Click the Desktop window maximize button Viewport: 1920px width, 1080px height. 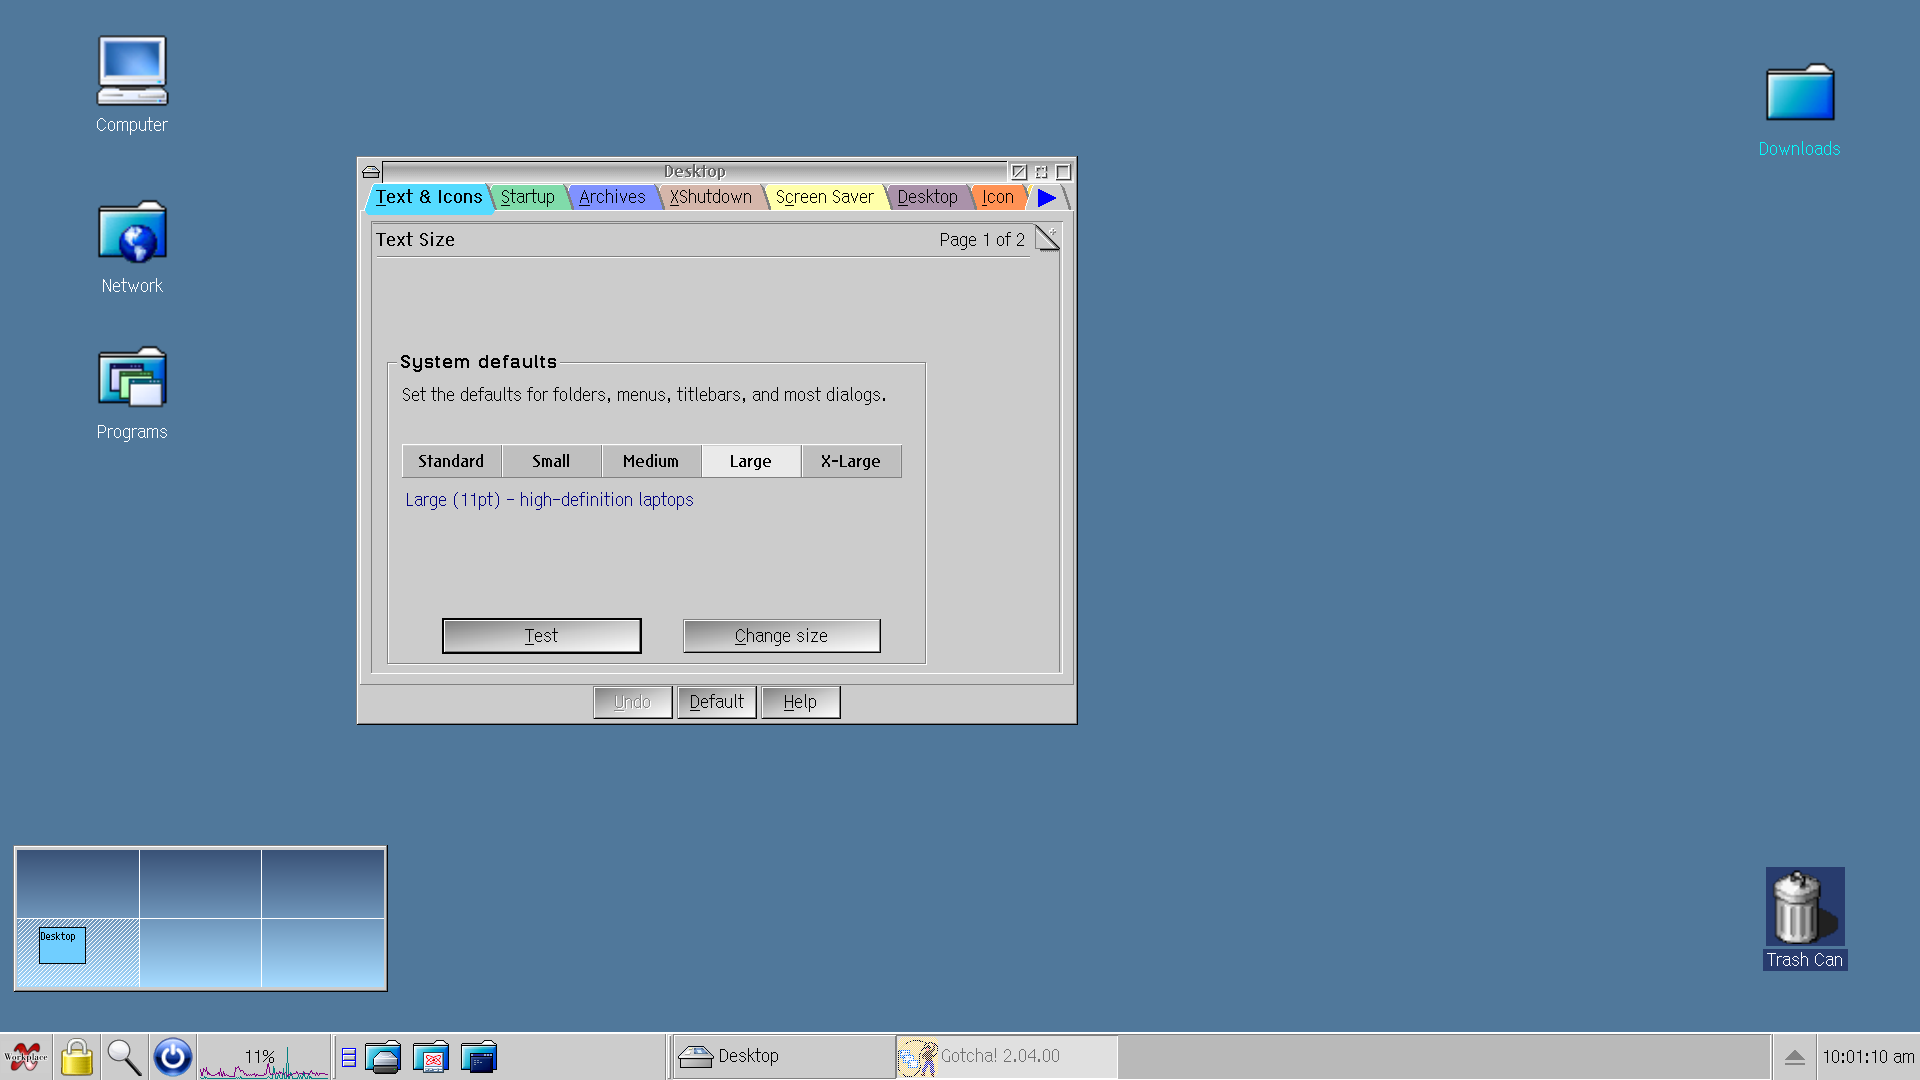click(x=1063, y=172)
